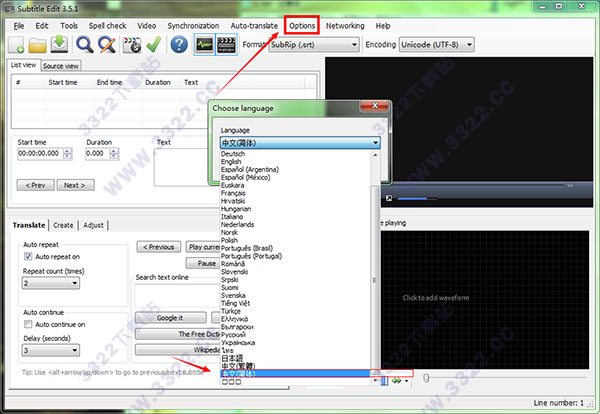Toggle Auto repeat on checkbox
This screenshot has height=414, width=600.
pos(28,256)
